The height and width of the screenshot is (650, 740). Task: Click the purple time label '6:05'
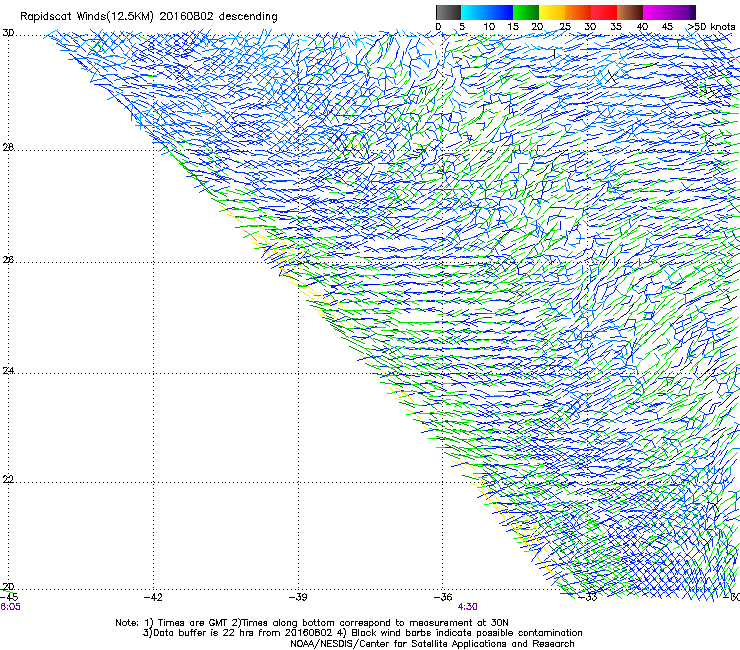(x=10, y=607)
